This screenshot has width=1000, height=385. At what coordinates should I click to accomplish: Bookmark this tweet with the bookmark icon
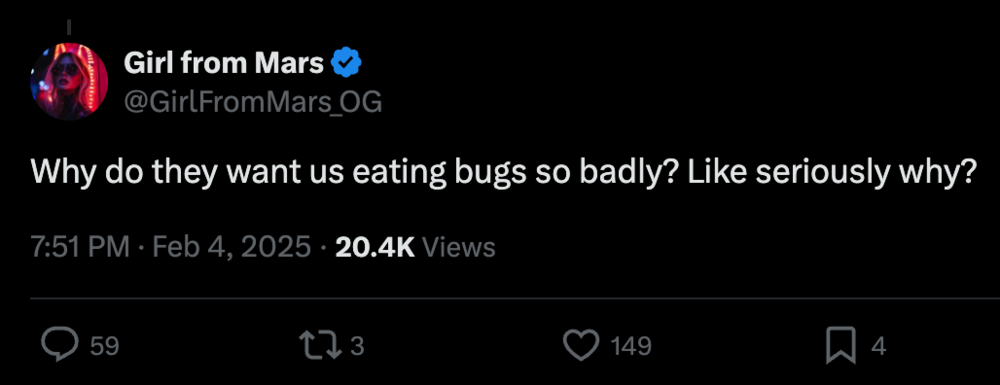coord(841,347)
